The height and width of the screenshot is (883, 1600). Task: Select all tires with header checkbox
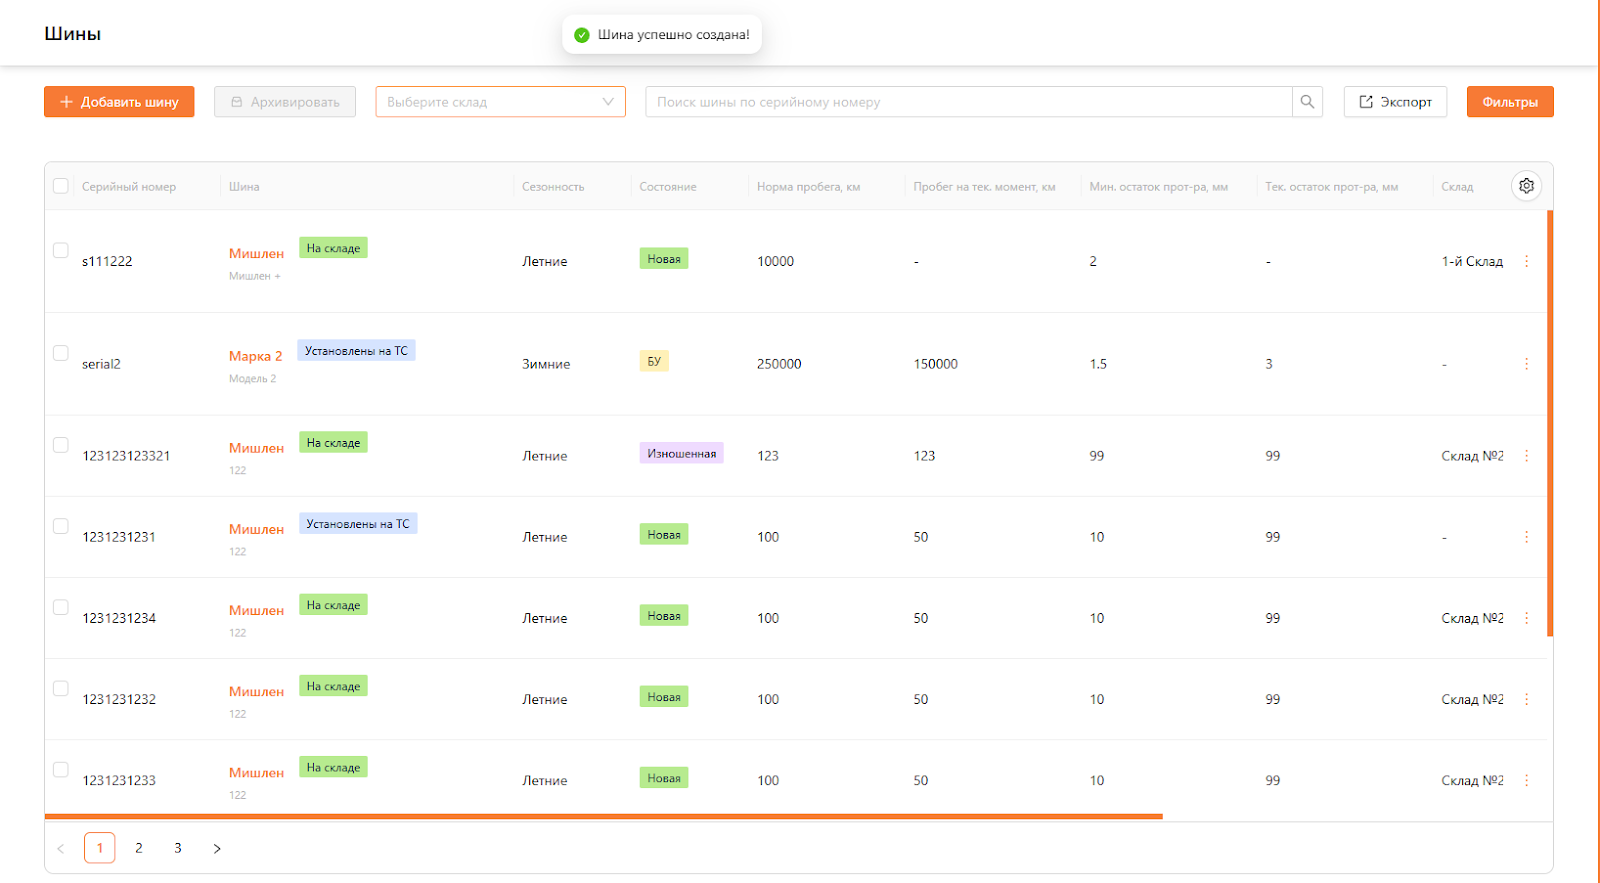coord(61,186)
